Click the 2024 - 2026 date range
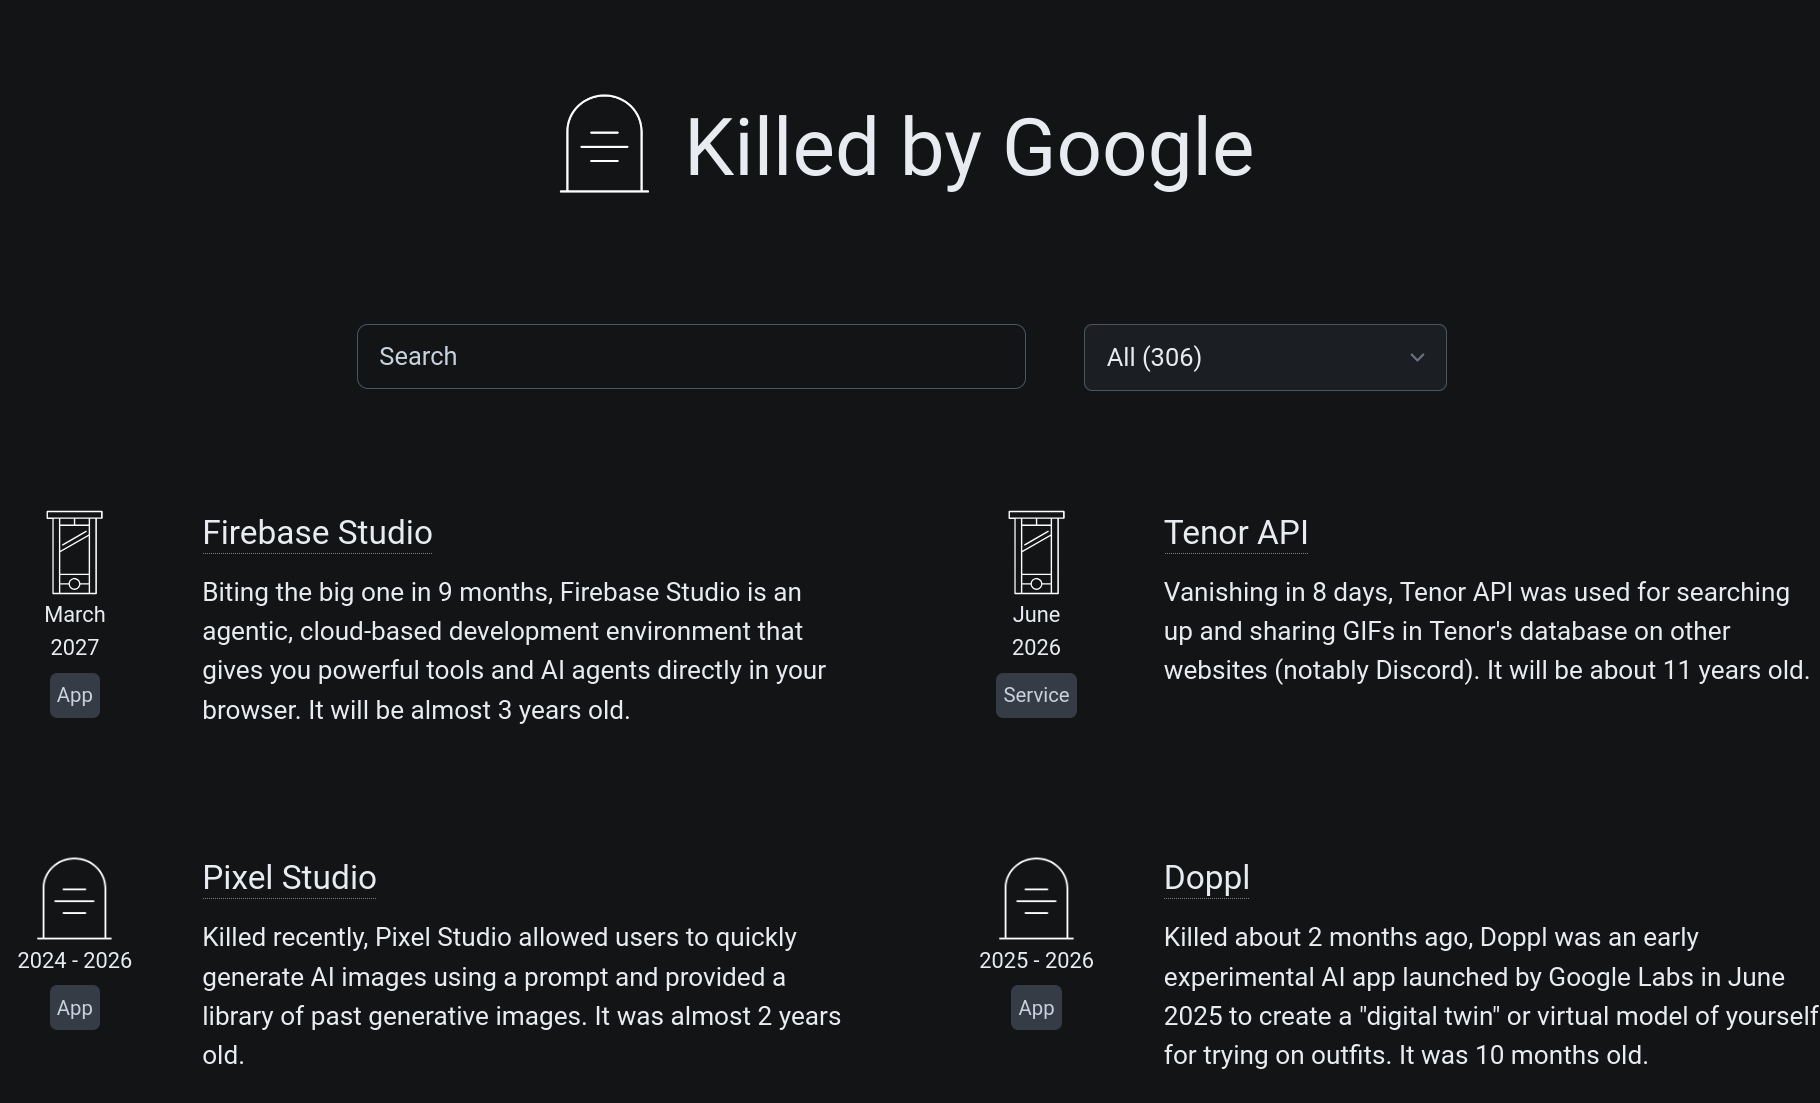Viewport: 1820px width, 1103px height. coord(75,960)
